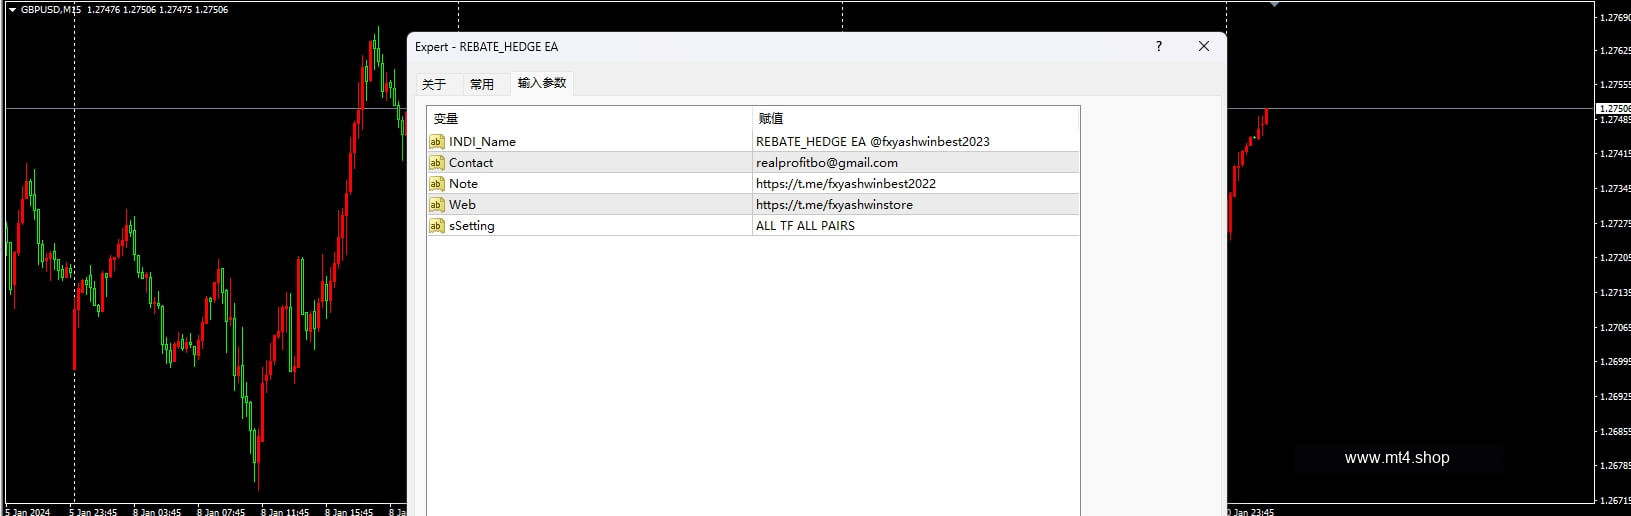Edit the REBATE_HEDGE EA @fxyashwinbest2023 value
The height and width of the screenshot is (516, 1631).
[915, 142]
